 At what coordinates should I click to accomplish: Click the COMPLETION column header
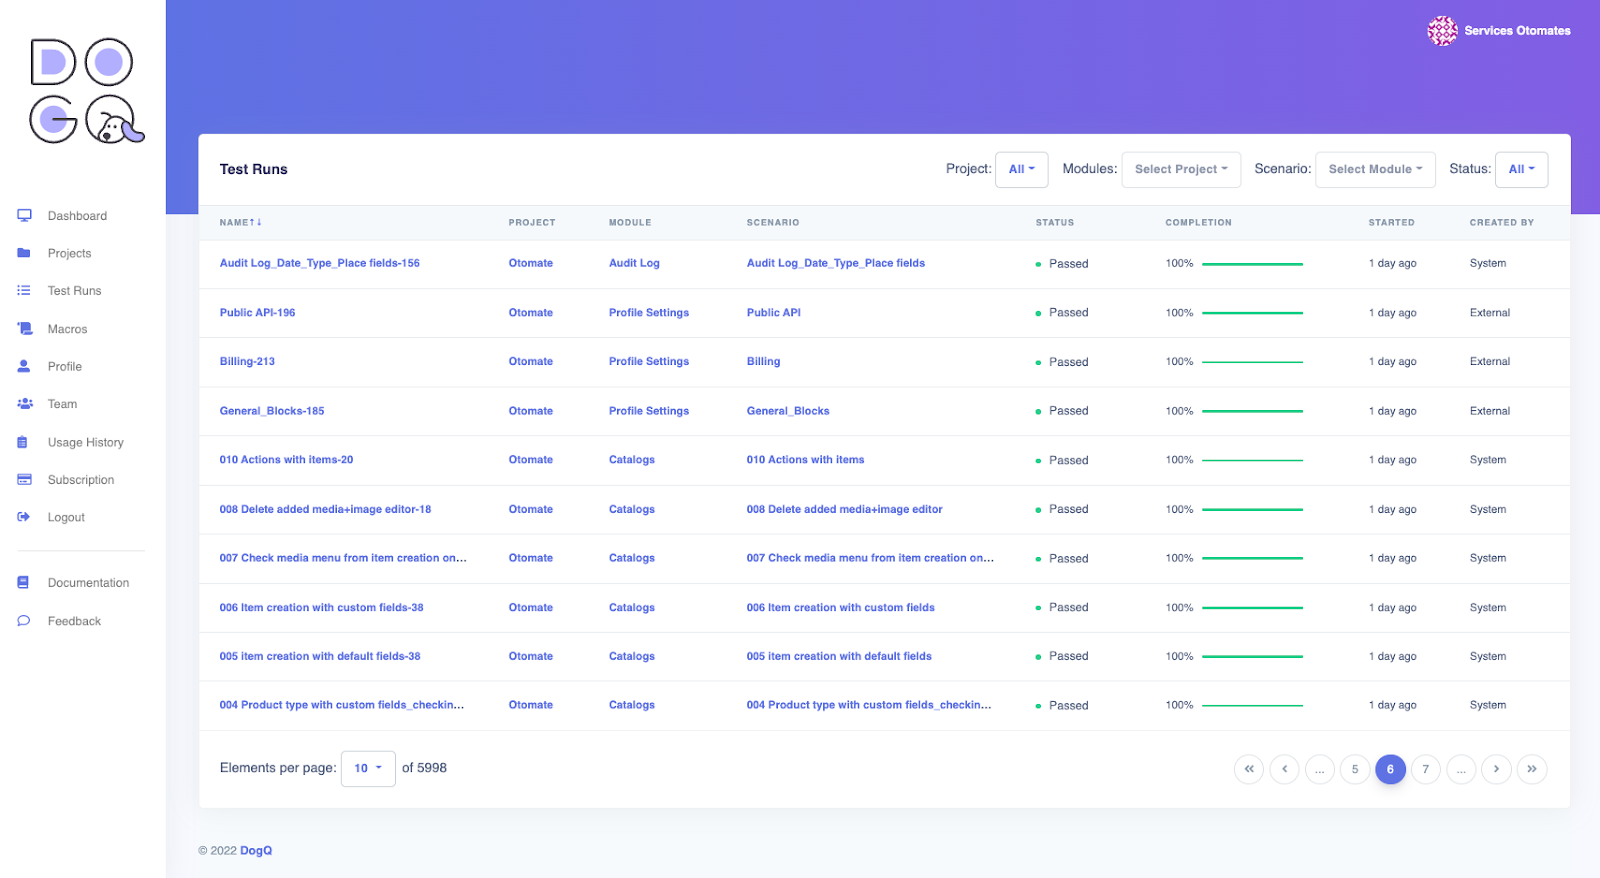click(1198, 223)
